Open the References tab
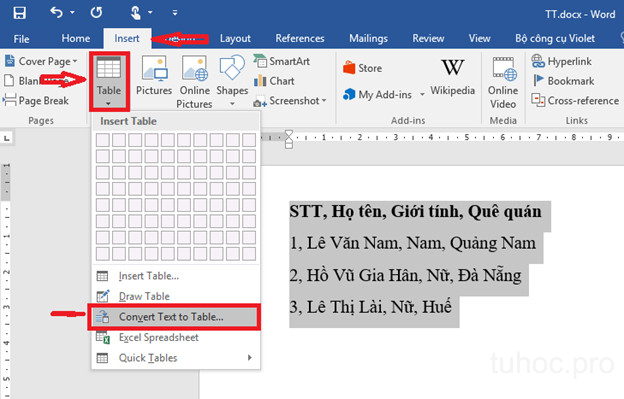This screenshot has width=624, height=399. (x=300, y=39)
